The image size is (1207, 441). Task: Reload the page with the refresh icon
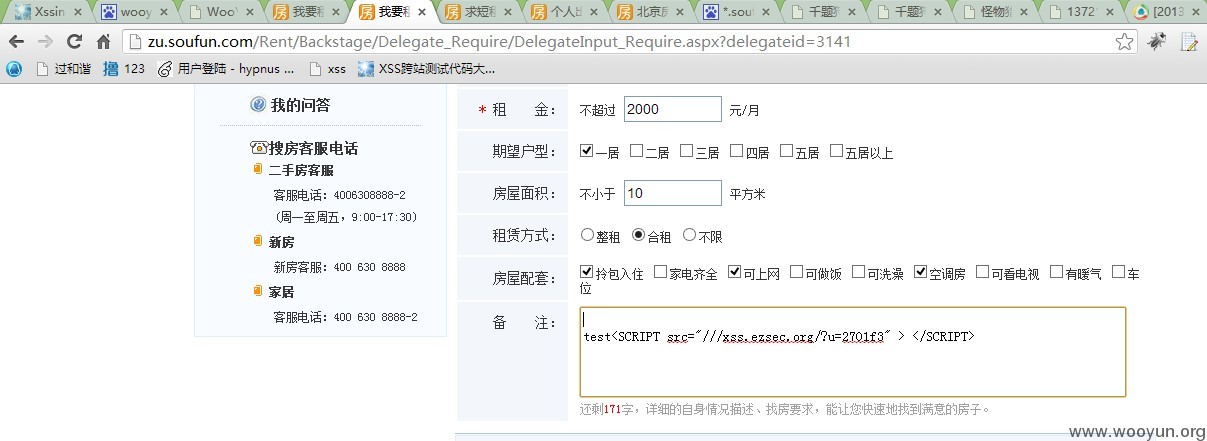tap(74, 42)
